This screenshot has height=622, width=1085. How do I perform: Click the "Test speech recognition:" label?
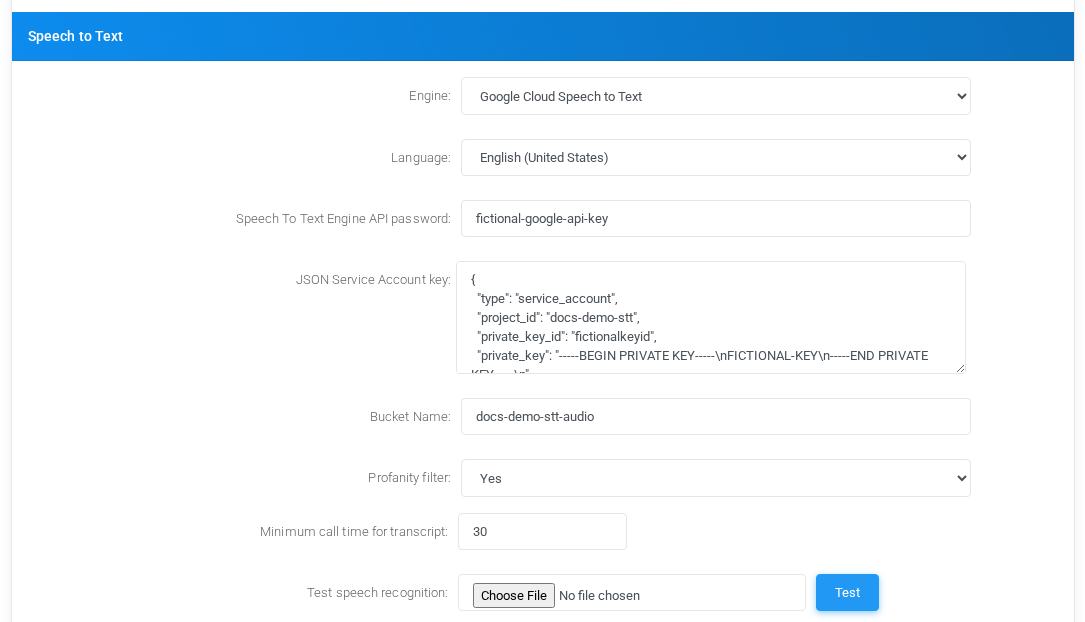click(x=377, y=592)
